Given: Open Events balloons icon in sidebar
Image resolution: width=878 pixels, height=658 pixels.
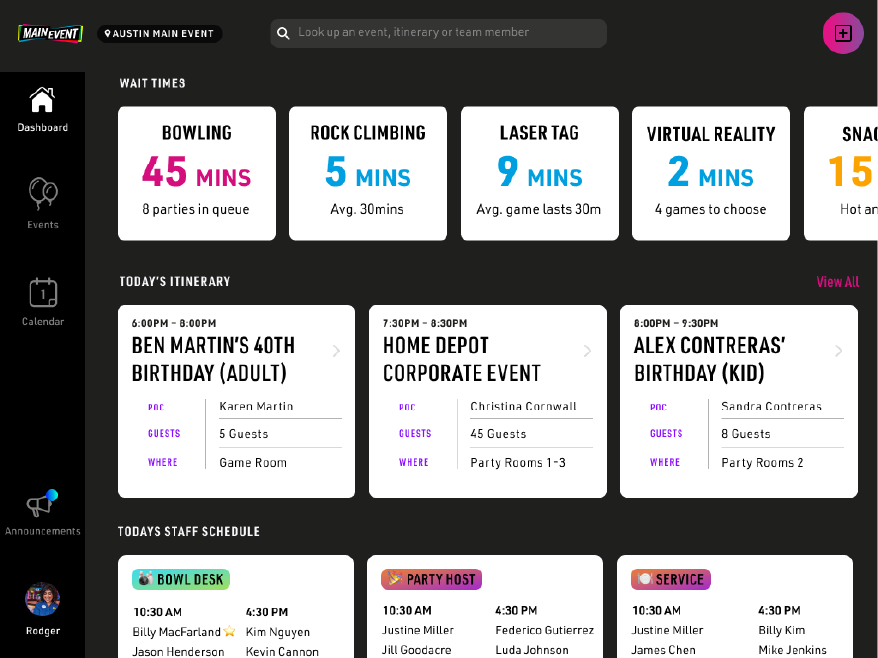Looking at the screenshot, I should (42, 193).
